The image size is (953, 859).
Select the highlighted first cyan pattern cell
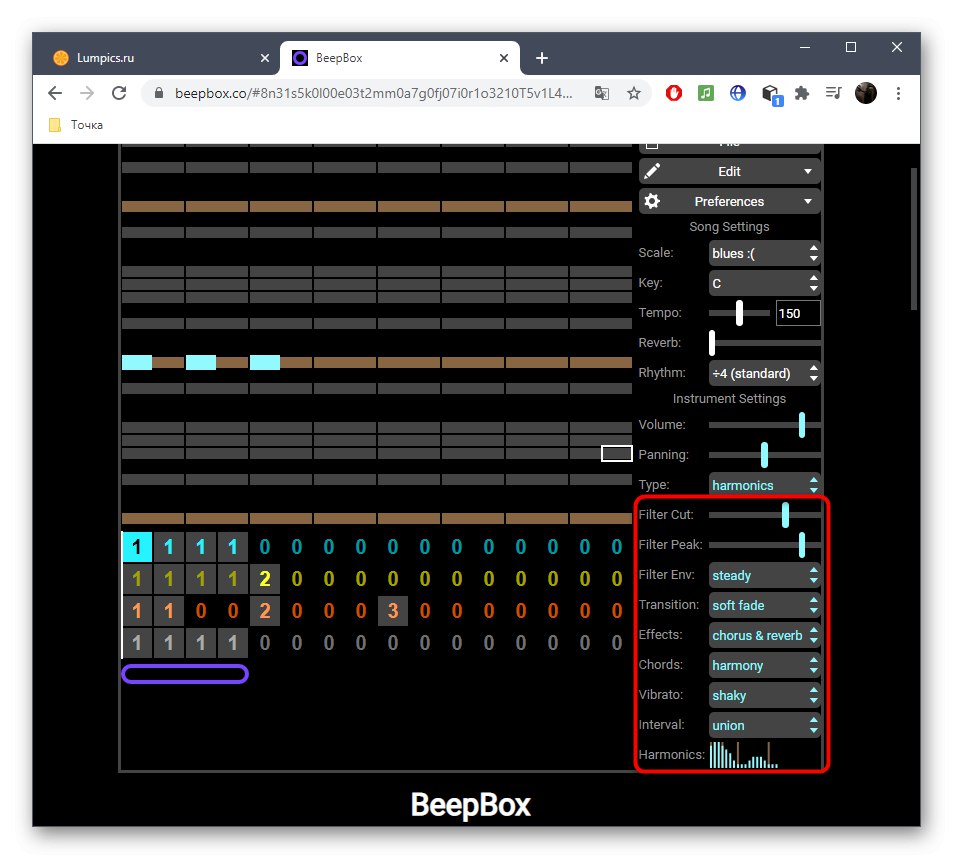tap(137, 547)
